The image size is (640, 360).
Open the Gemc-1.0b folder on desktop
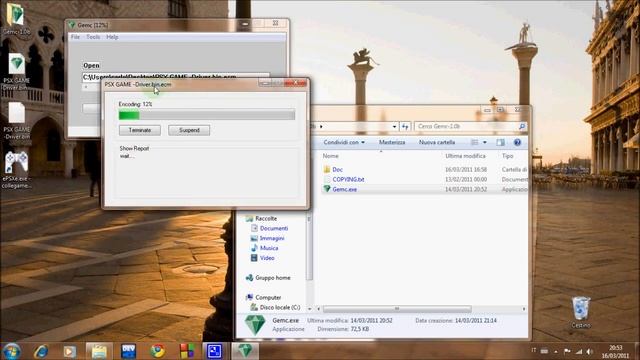[x=16, y=18]
